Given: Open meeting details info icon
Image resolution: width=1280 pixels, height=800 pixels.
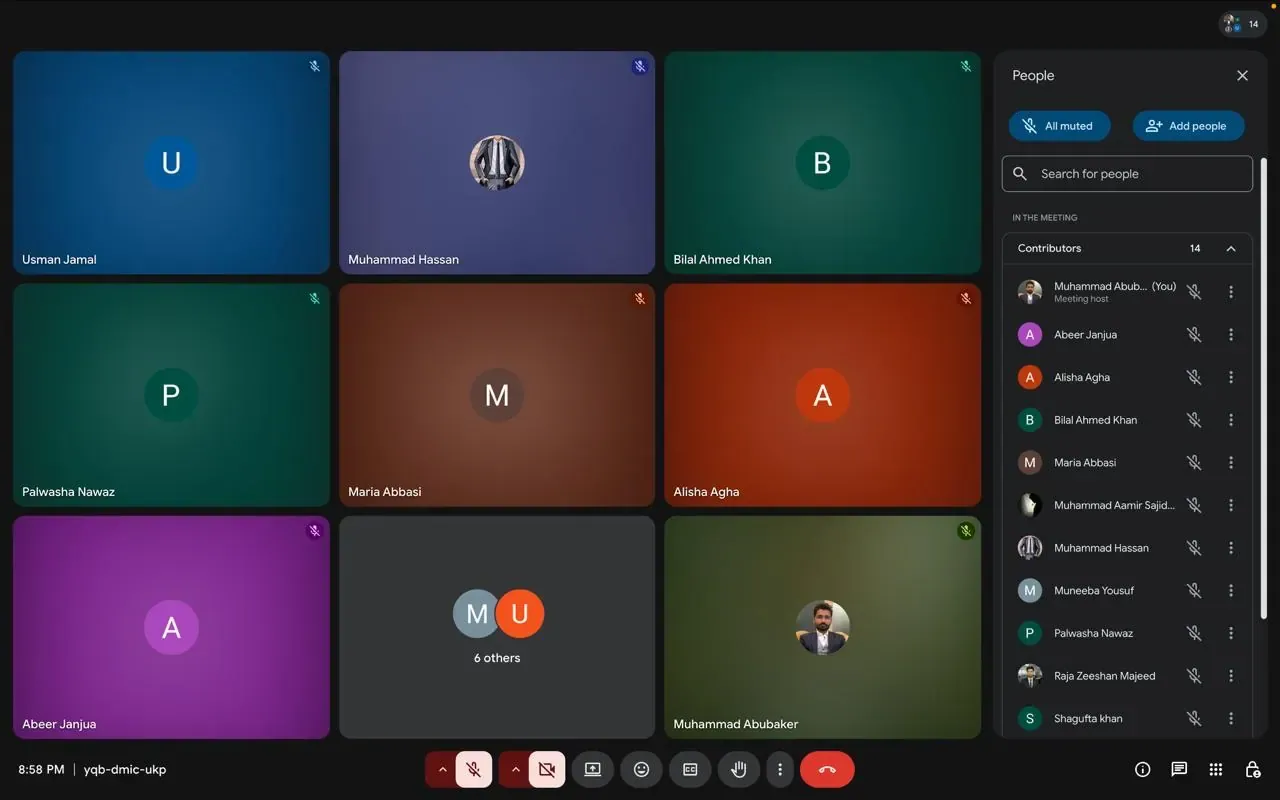Looking at the screenshot, I should [x=1143, y=769].
